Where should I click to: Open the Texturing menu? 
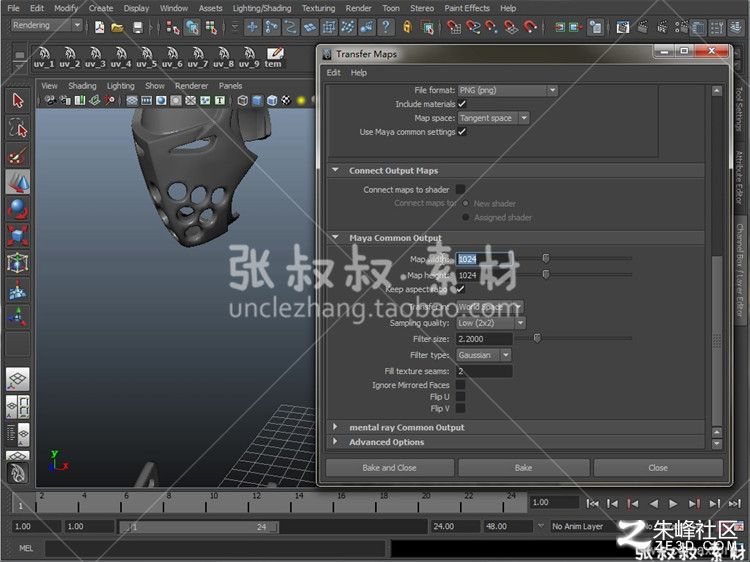[x=318, y=8]
